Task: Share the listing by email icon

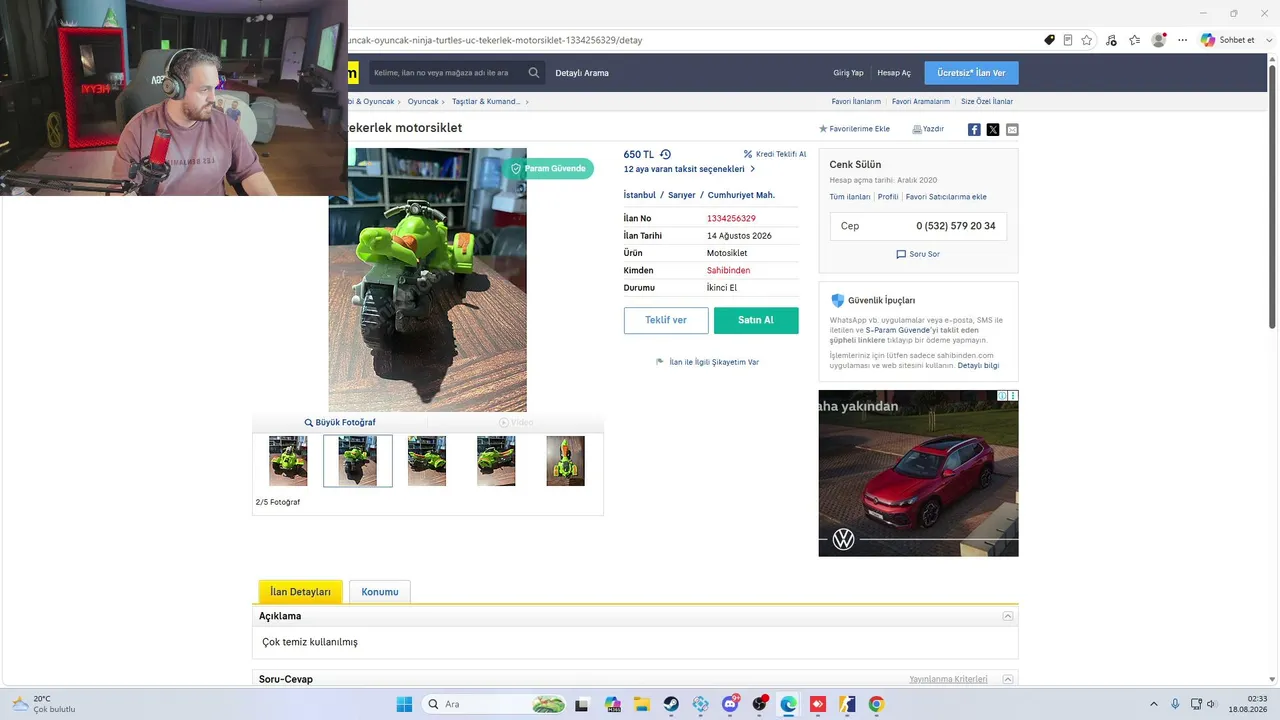Action: tap(1012, 129)
